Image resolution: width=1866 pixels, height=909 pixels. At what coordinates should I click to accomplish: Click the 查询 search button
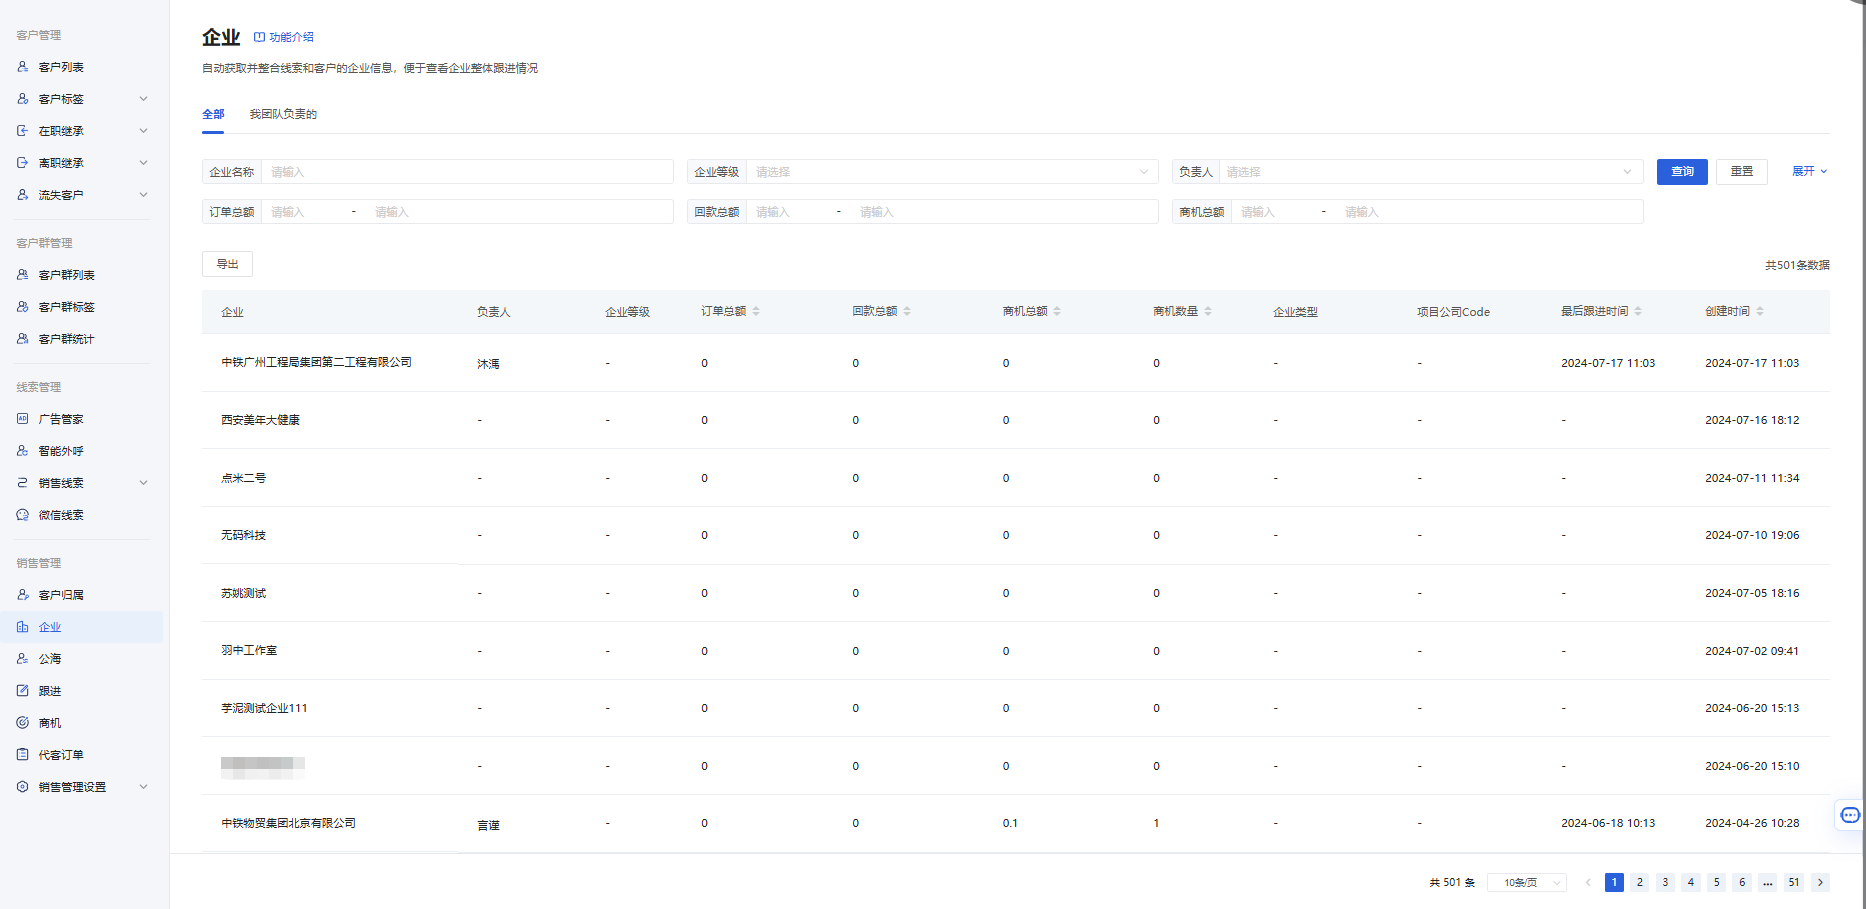pos(1682,172)
